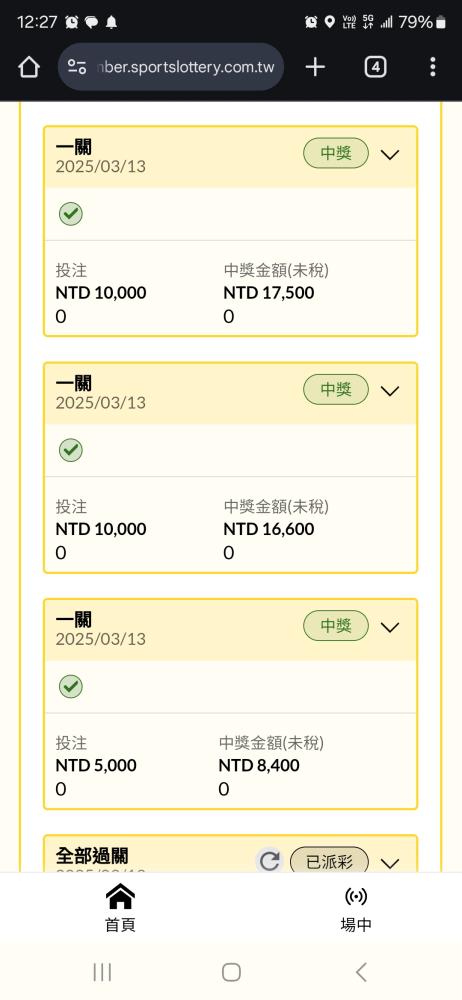
Task: Tap refresh icon on 全部過關 card
Action: (x=270, y=862)
